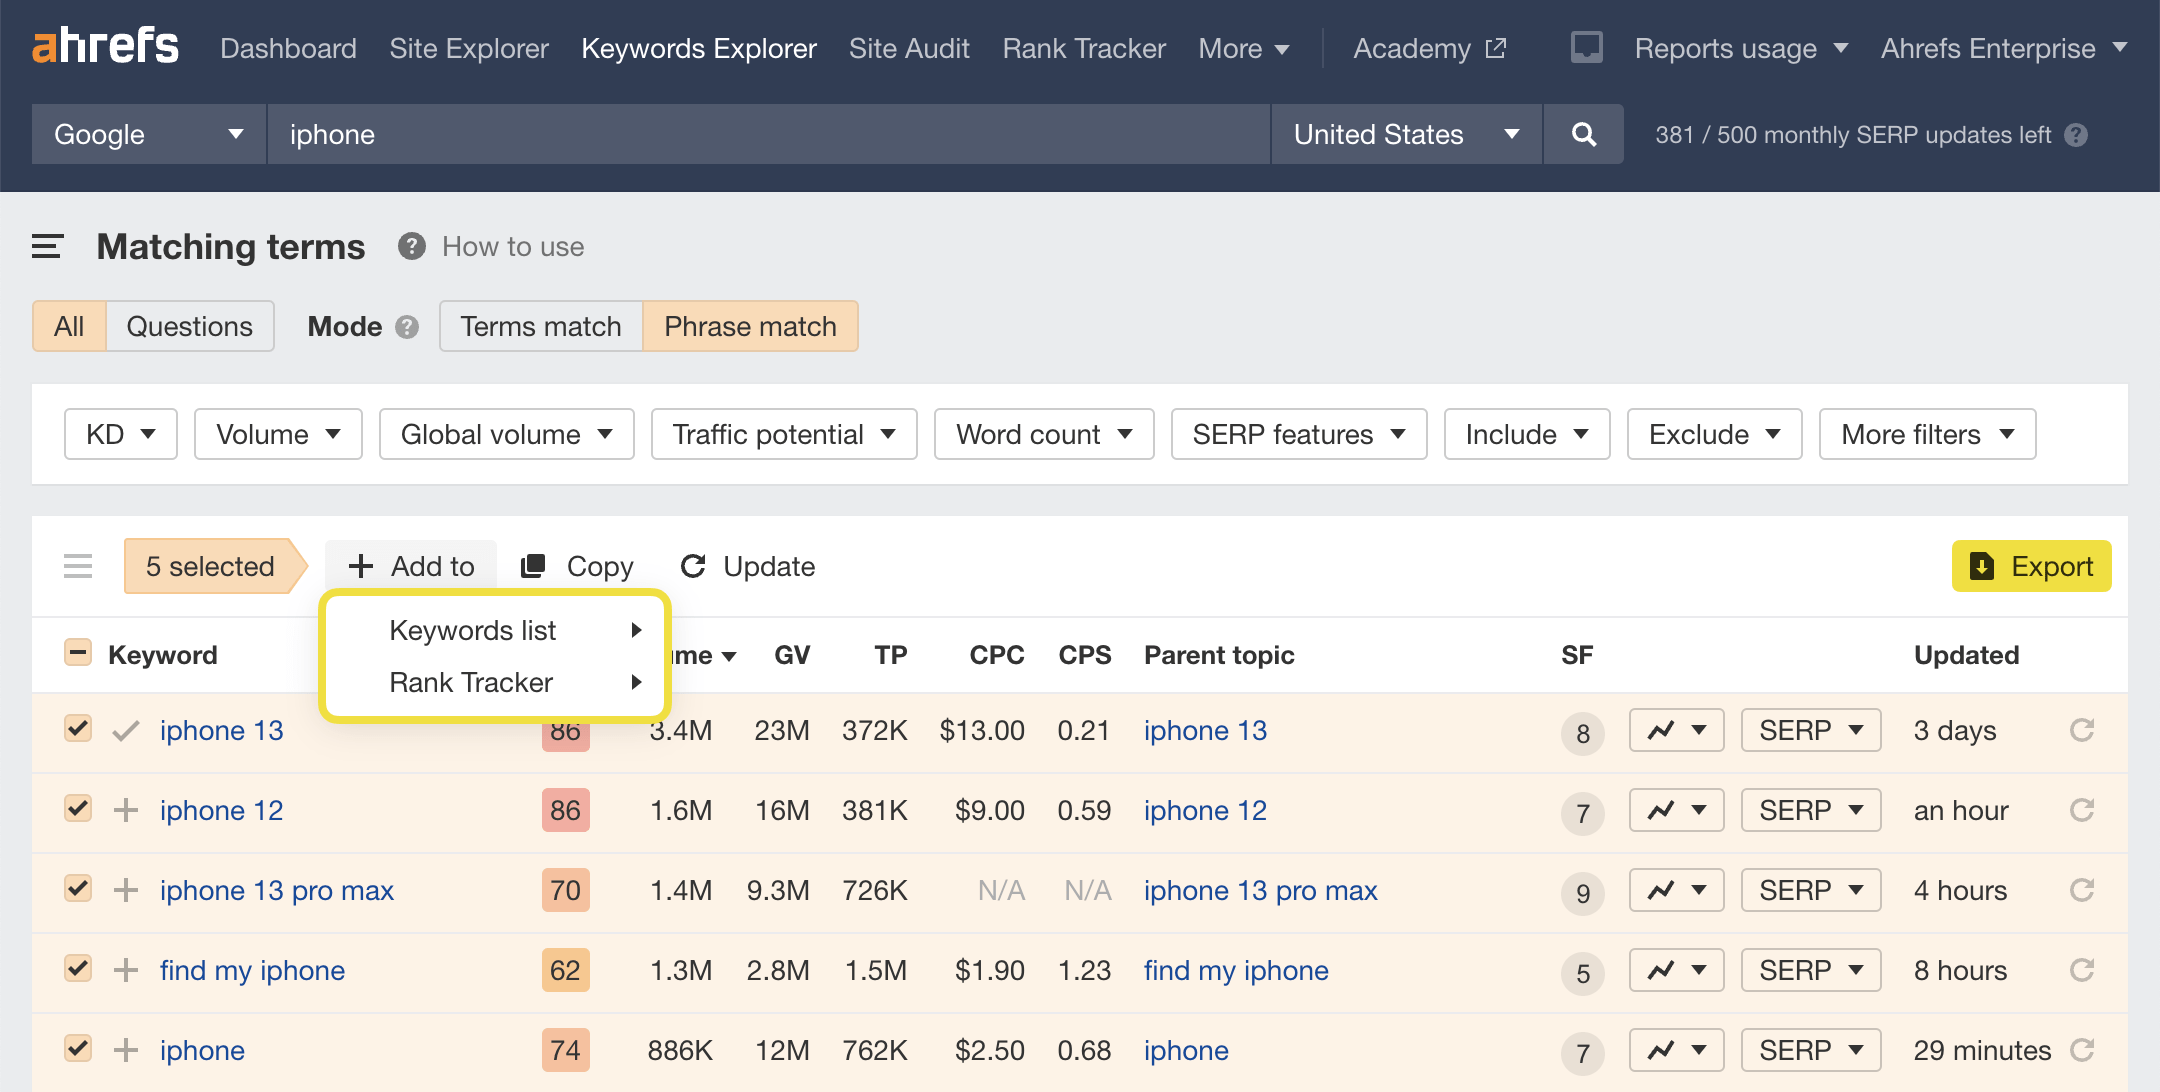Open the iphone 13 parent topic link

(1205, 730)
